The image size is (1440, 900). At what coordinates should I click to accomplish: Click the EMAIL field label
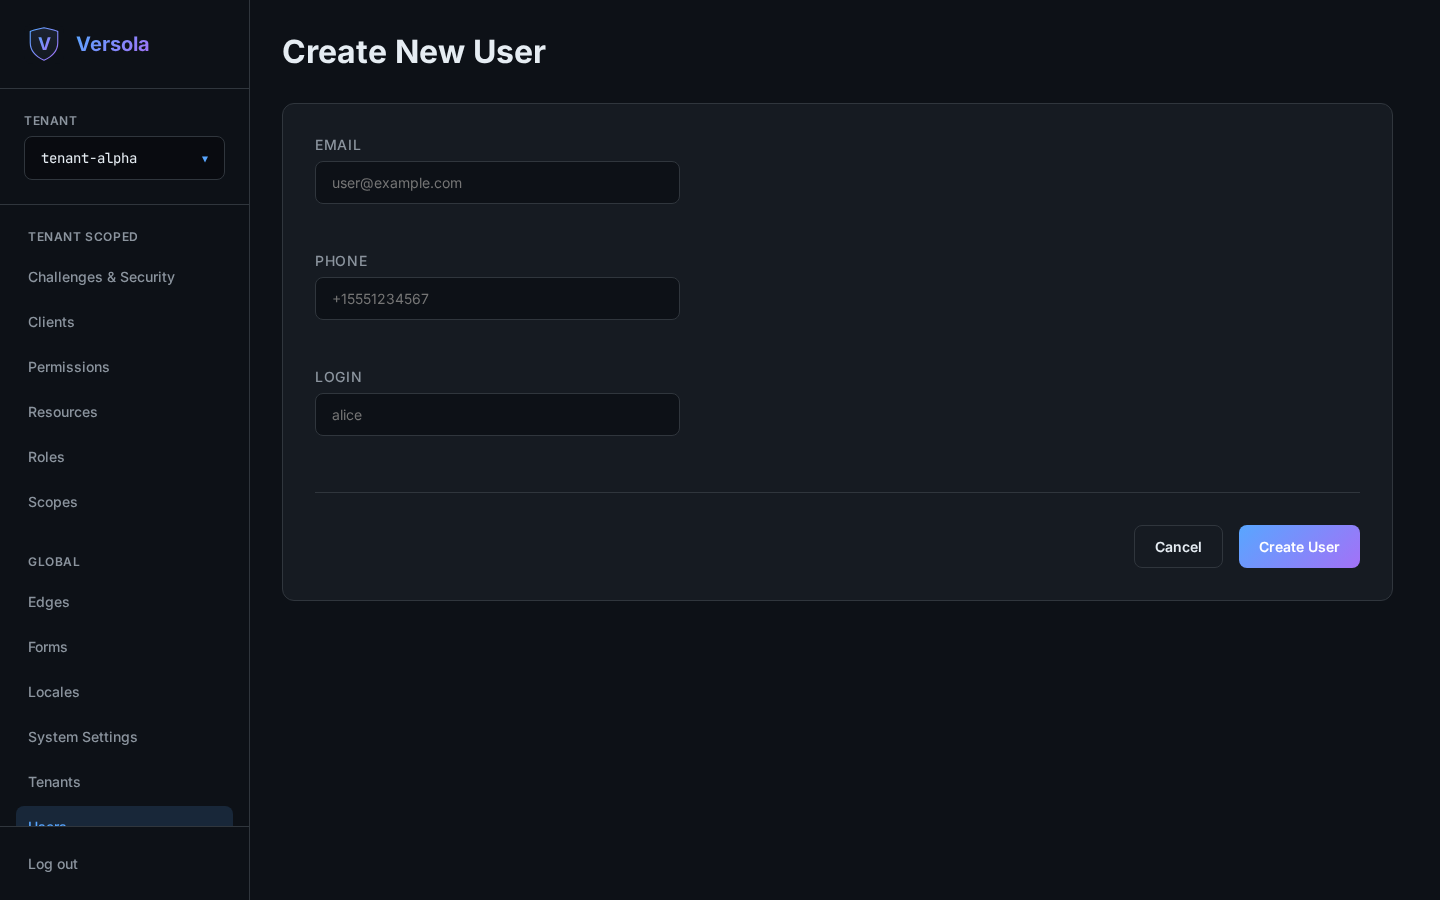click(x=338, y=145)
